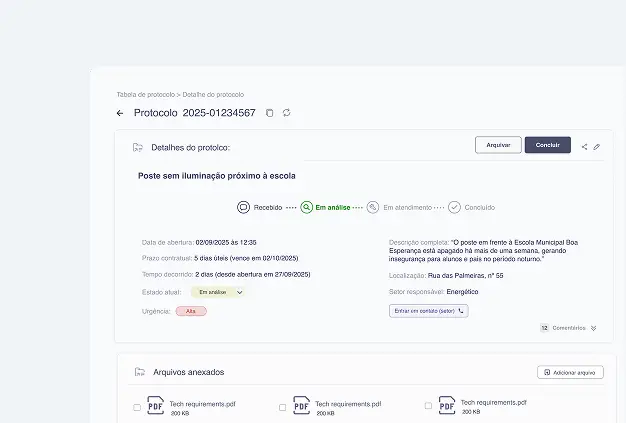
Task: Click the red Alta urgency tag
Action: coord(190,311)
